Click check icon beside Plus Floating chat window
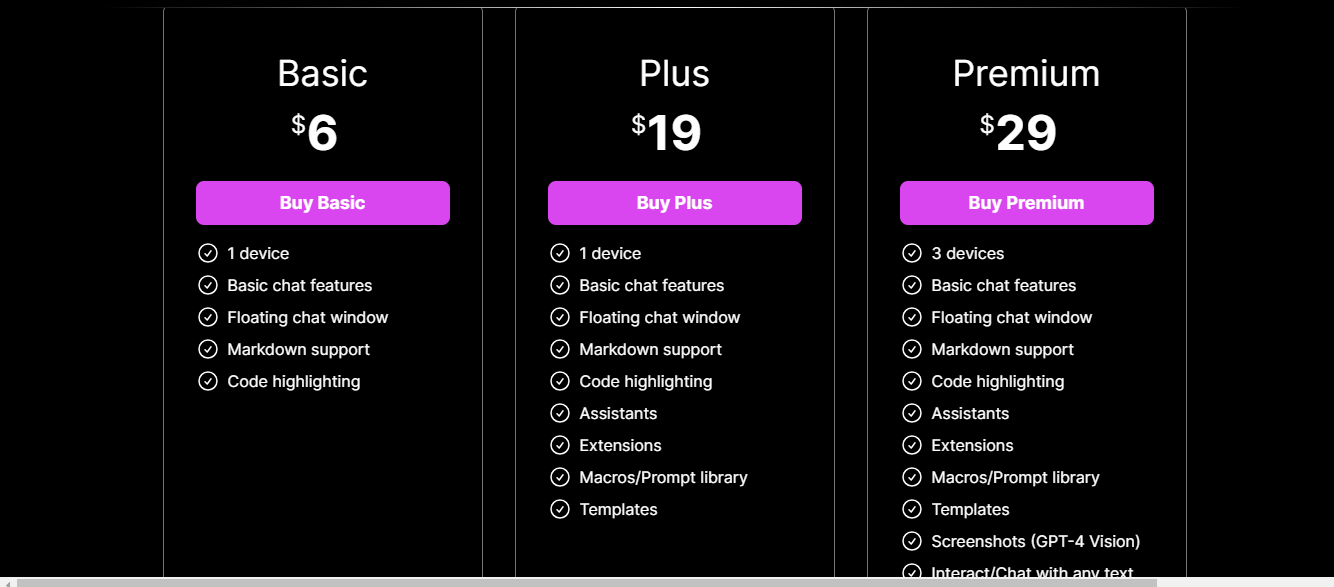 point(560,317)
